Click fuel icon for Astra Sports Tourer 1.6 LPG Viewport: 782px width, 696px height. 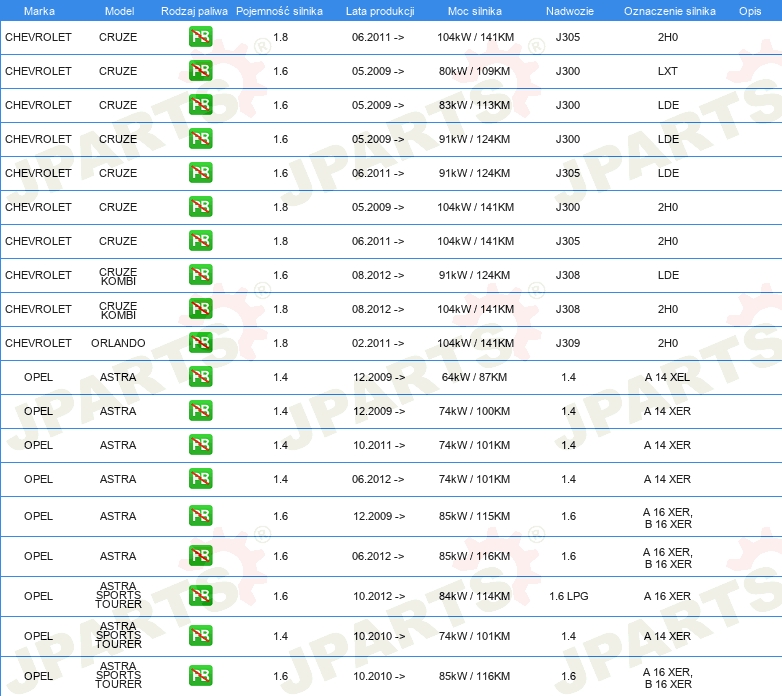click(200, 596)
